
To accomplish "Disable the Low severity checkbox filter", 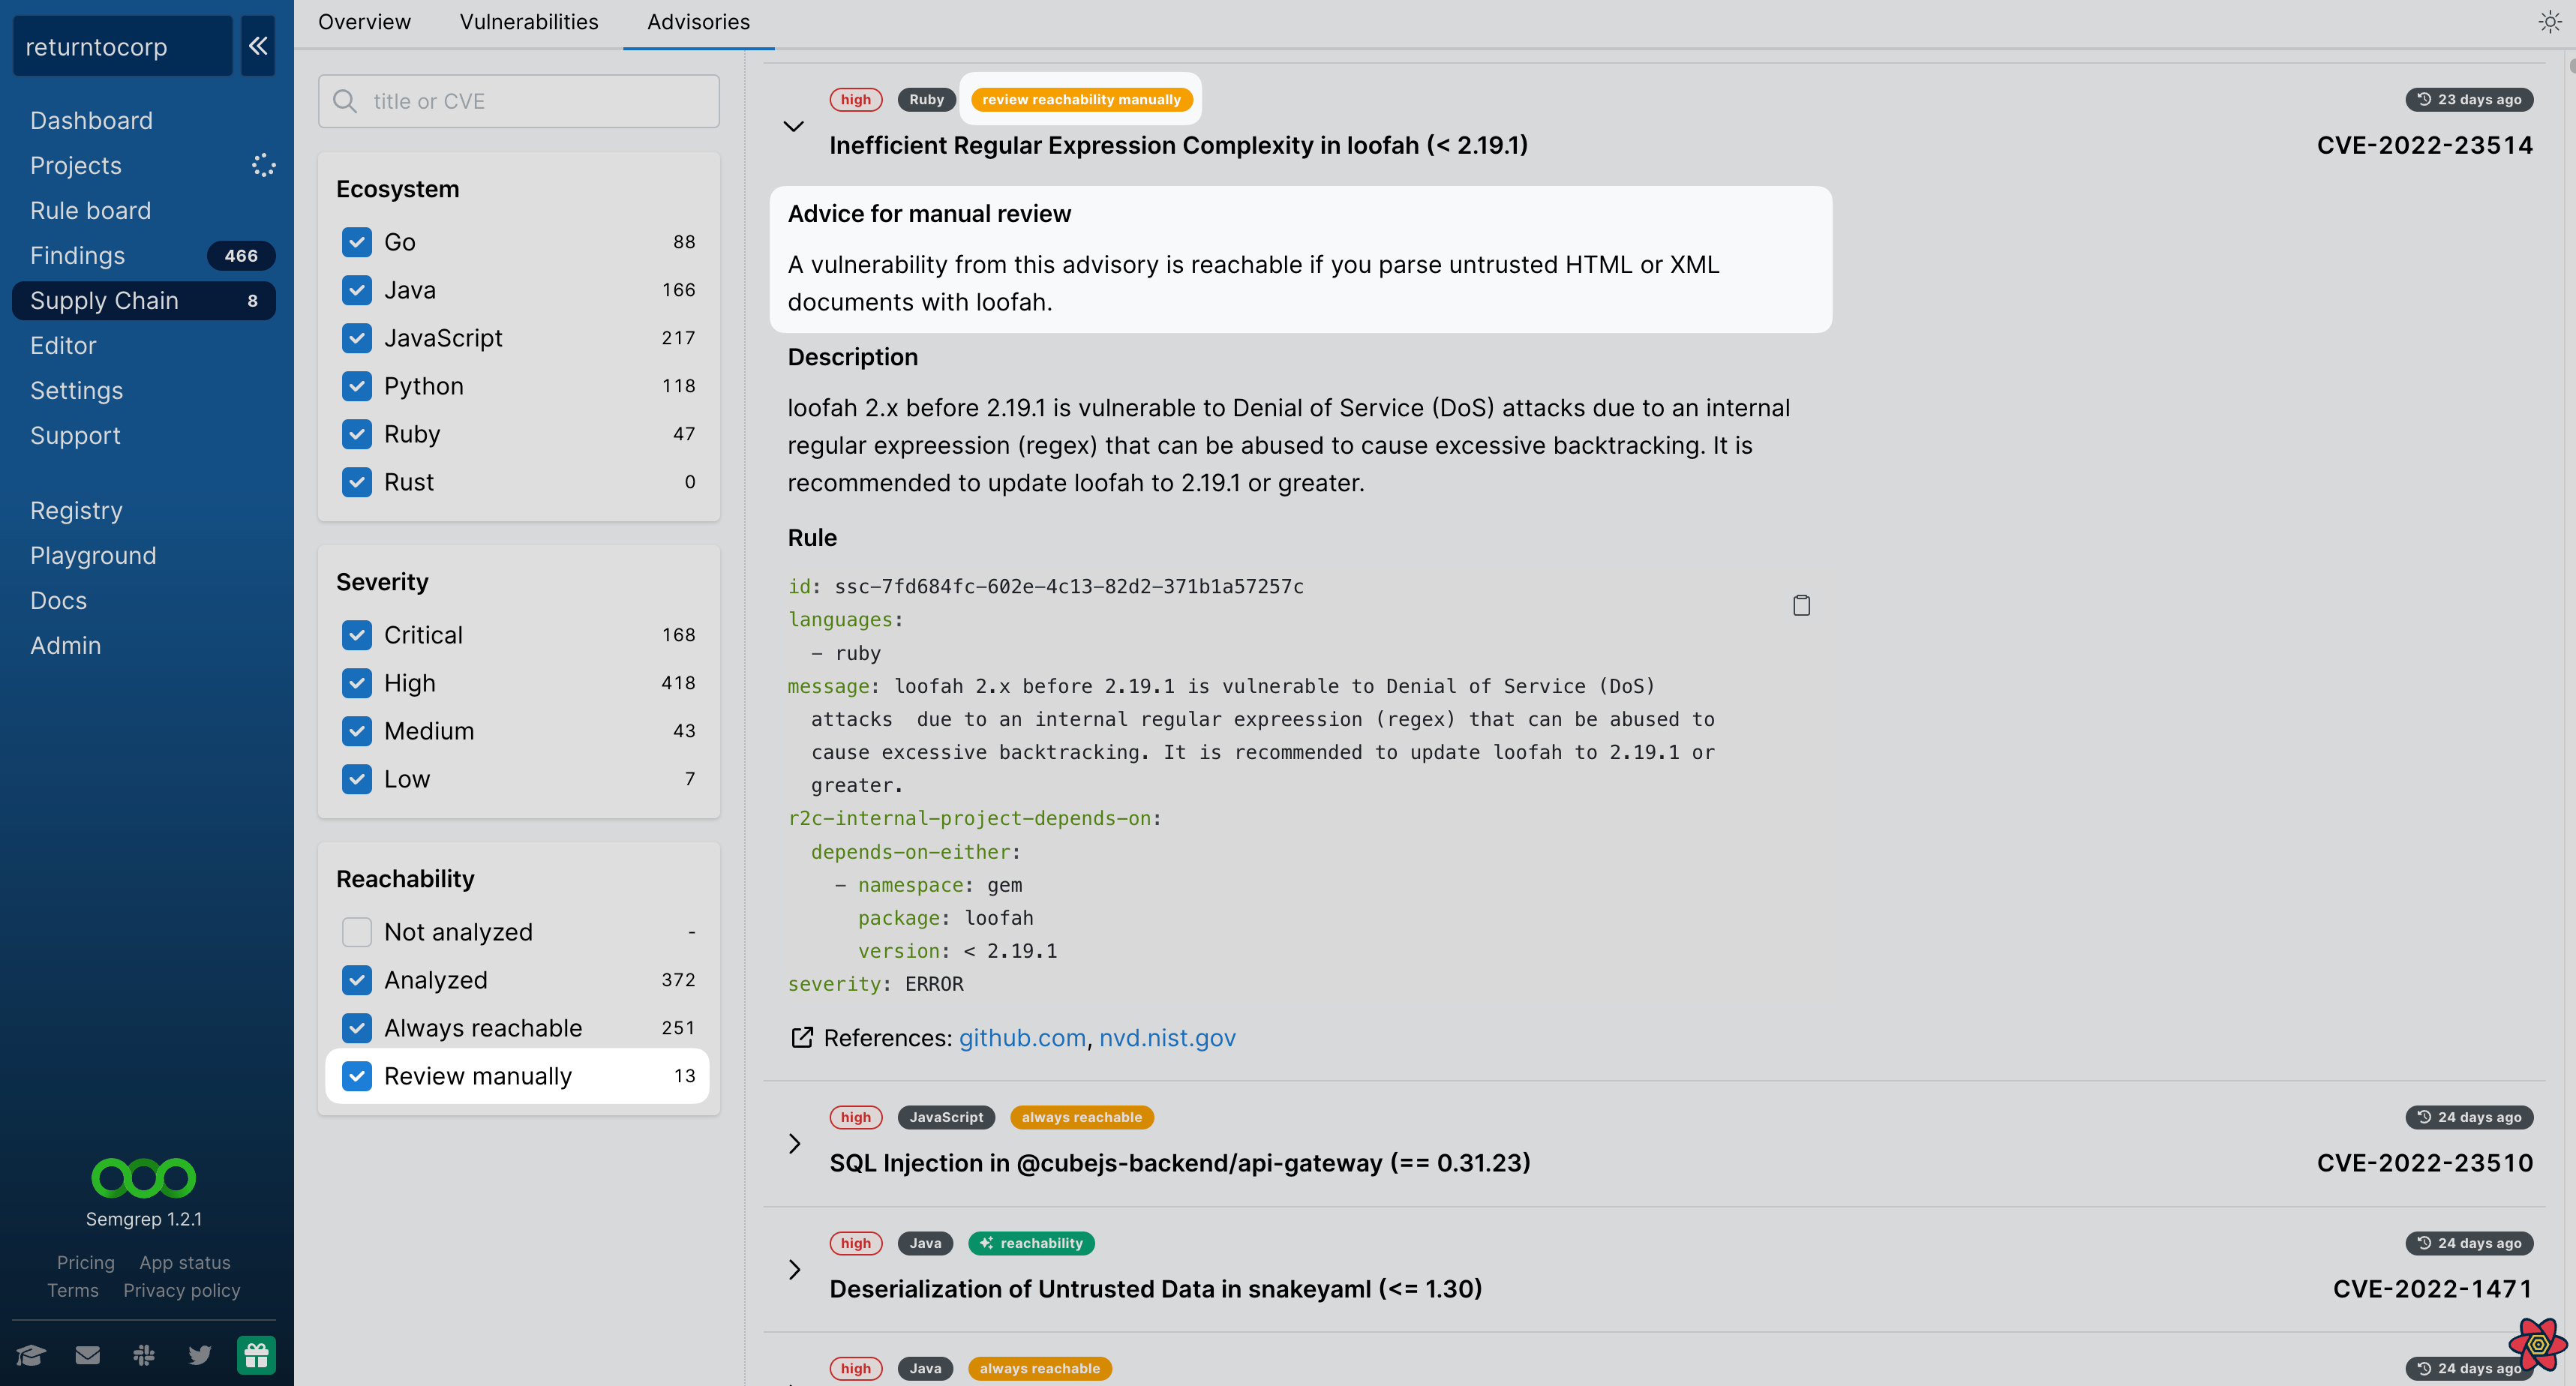I will point(357,778).
